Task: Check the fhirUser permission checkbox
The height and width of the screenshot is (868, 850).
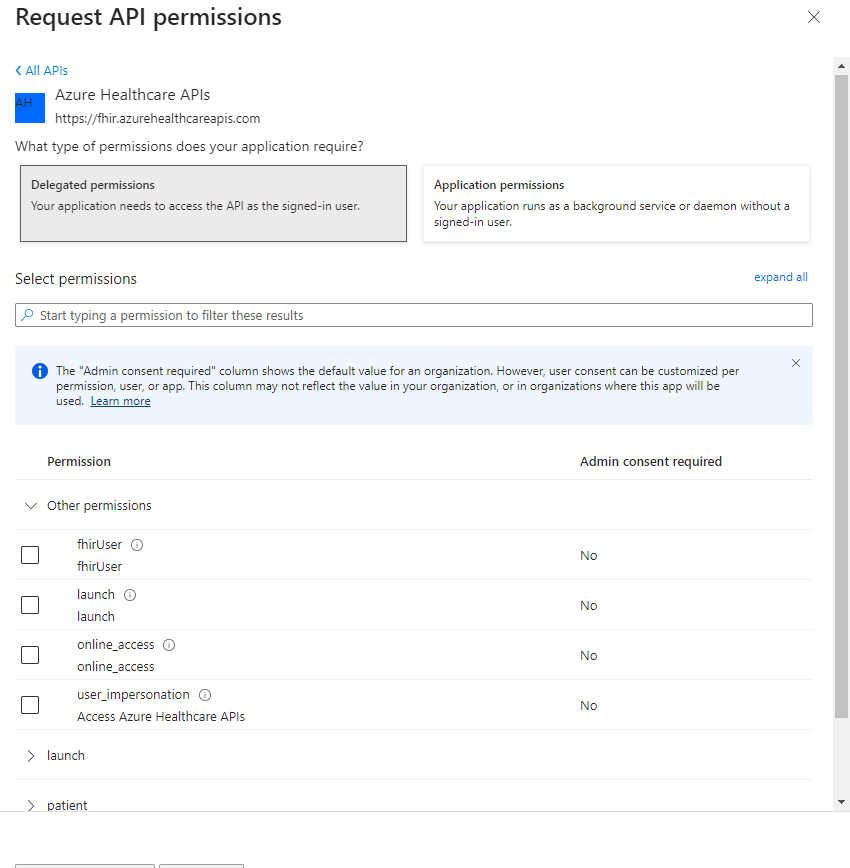Action: pos(30,554)
